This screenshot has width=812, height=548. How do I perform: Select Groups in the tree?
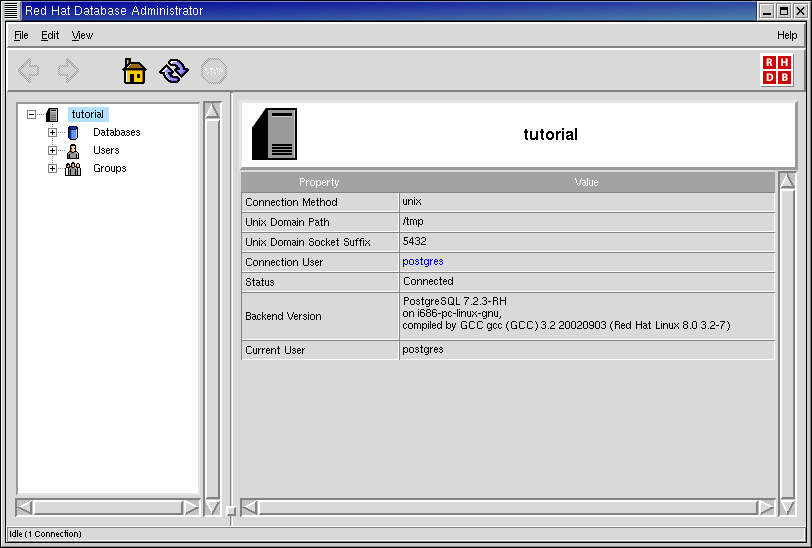click(x=109, y=168)
